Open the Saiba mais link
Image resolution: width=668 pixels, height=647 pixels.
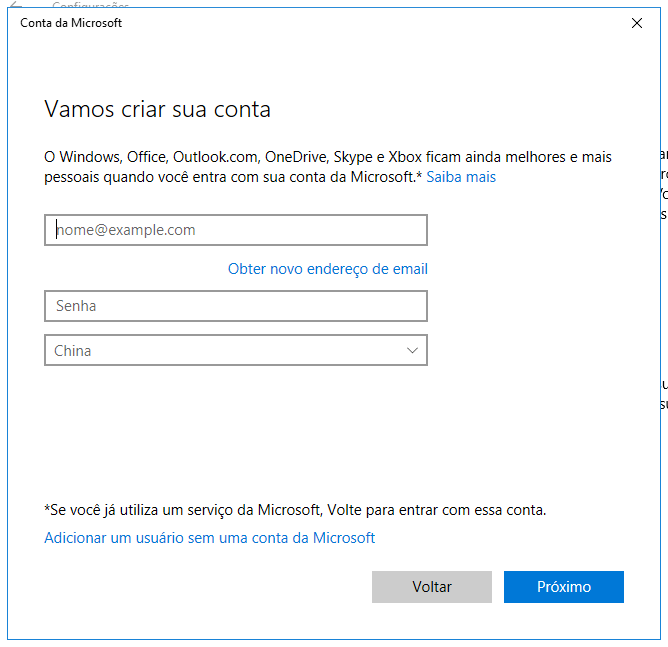(x=461, y=177)
